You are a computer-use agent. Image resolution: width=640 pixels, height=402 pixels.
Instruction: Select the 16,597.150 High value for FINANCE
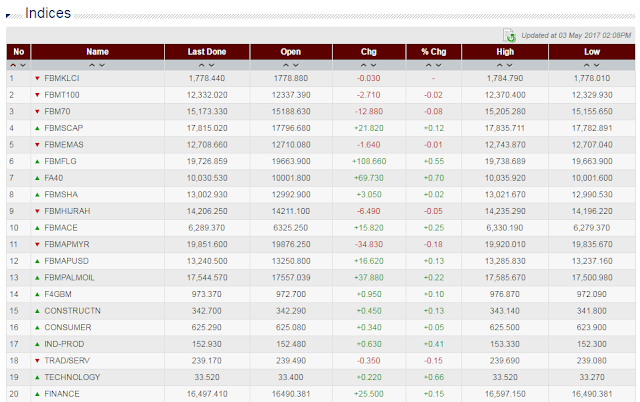(505, 394)
